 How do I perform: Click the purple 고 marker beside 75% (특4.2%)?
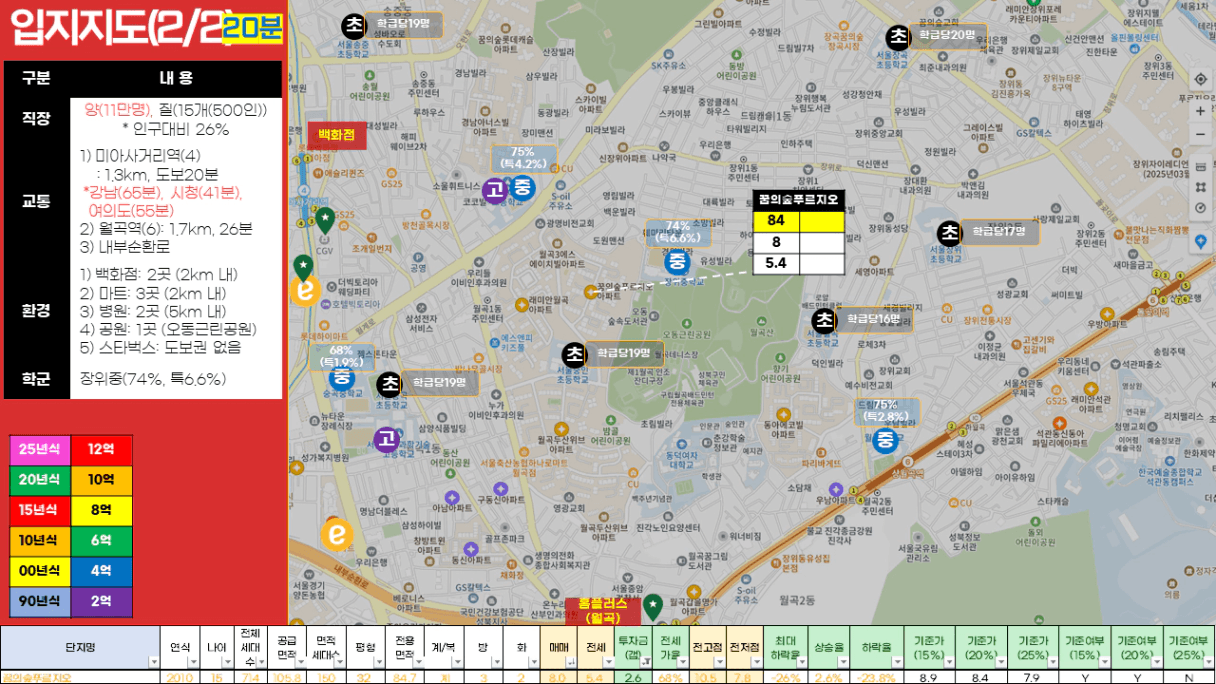click(494, 190)
